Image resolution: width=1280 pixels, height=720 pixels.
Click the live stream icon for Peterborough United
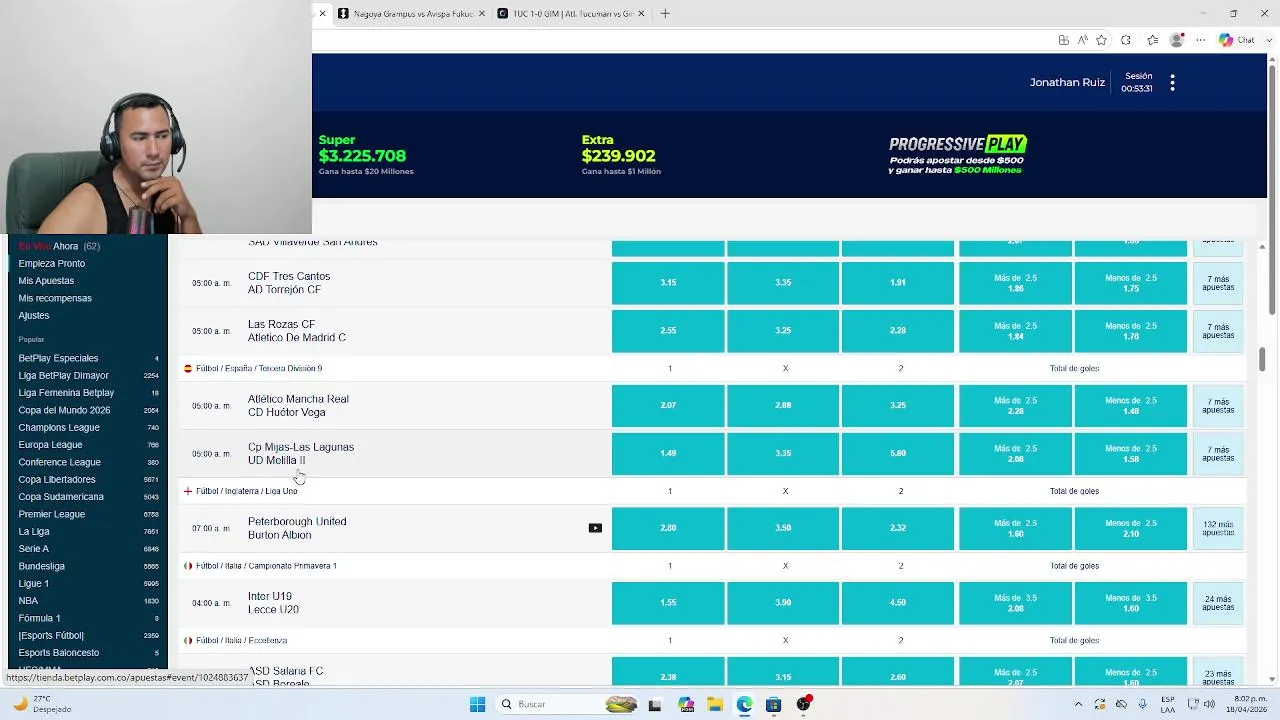[x=595, y=528]
